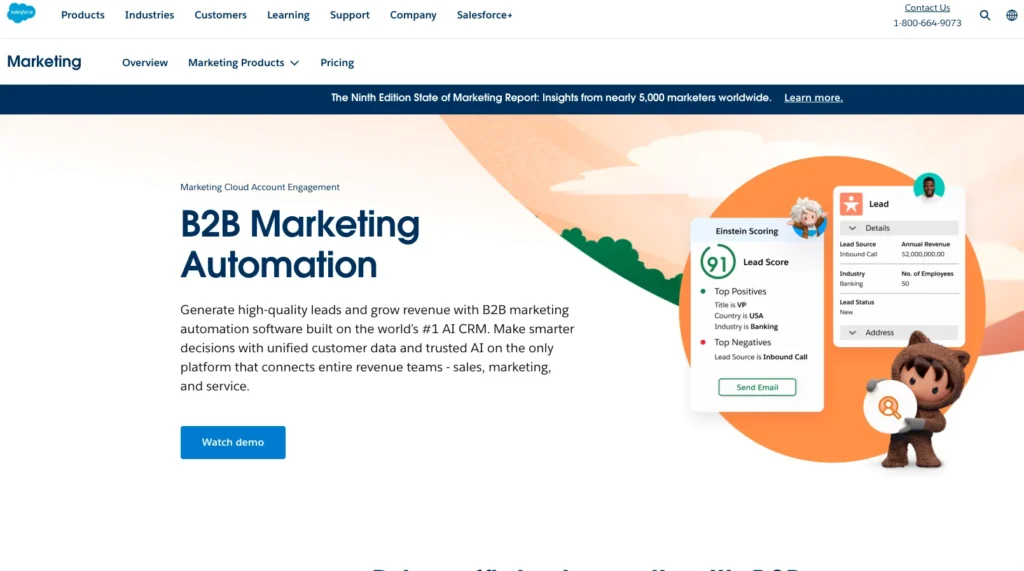Screen dimensions: 1024x571
Task: Click the Top Positives label
Action: [740, 291]
